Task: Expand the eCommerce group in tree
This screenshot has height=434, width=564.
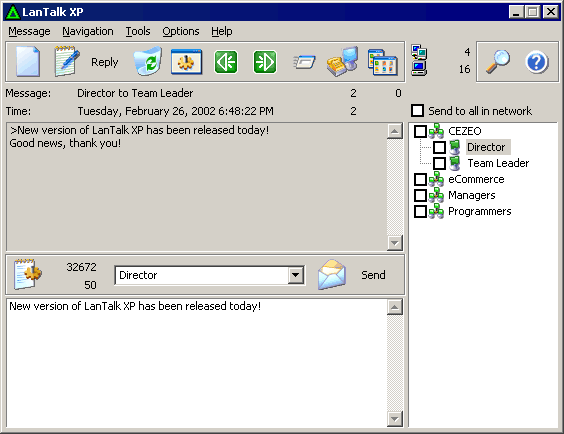Action: (x=476, y=179)
